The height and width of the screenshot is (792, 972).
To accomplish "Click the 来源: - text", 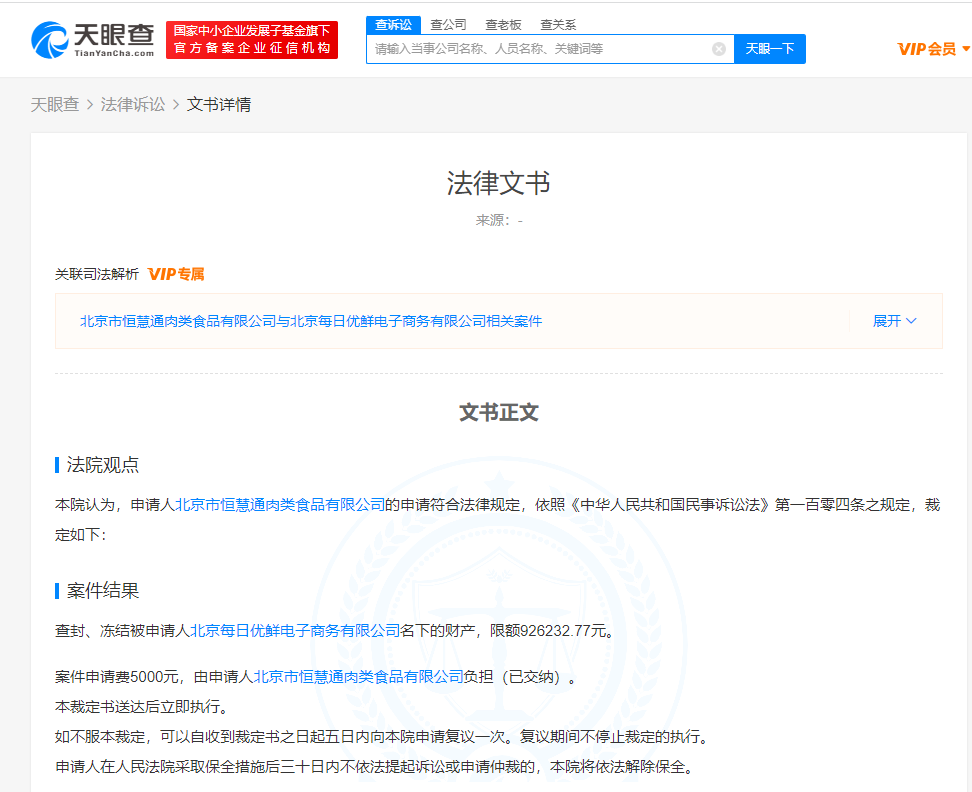I will point(499,221).
